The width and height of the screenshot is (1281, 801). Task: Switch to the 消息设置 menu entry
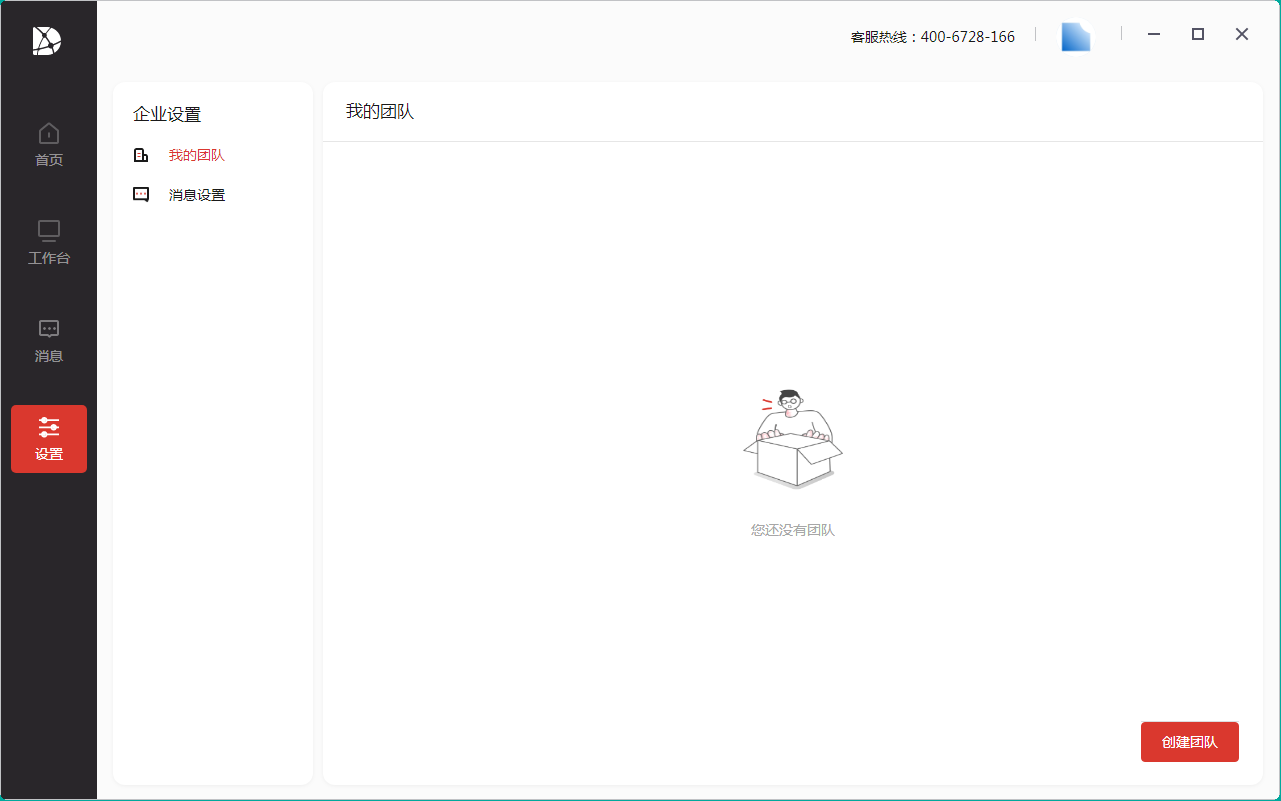click(x=197, y=195)
